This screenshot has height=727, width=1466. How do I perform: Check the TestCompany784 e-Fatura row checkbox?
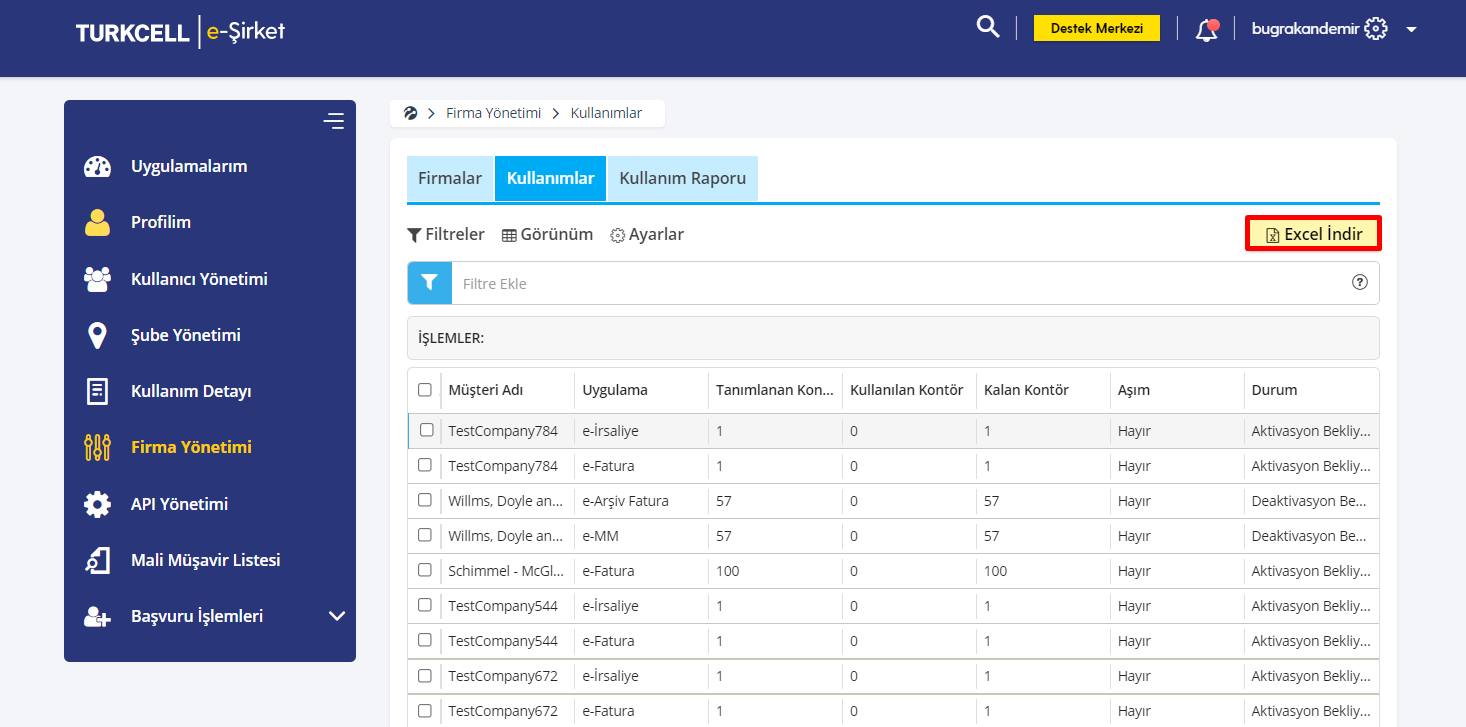[425, 465]
